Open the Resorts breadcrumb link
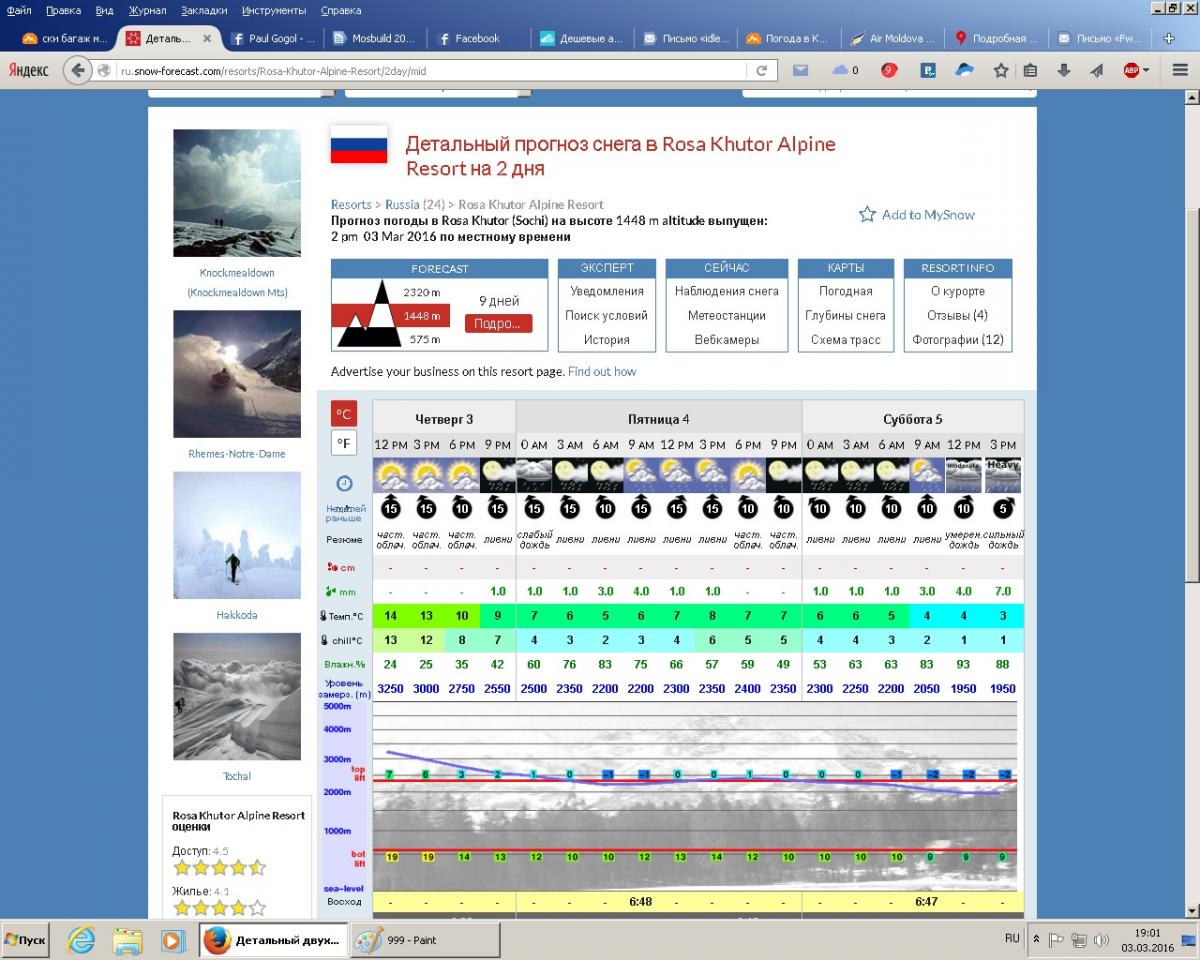Image resolution: width=1200 pixels, height=960 pixels. click(x=351, y=204)
